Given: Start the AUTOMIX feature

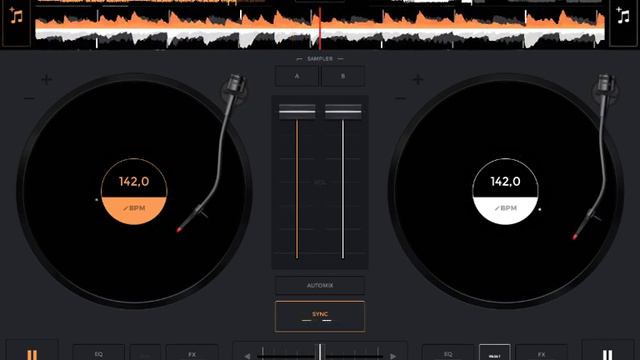Looking at the screenshot, I should click(x=320, y=285).
